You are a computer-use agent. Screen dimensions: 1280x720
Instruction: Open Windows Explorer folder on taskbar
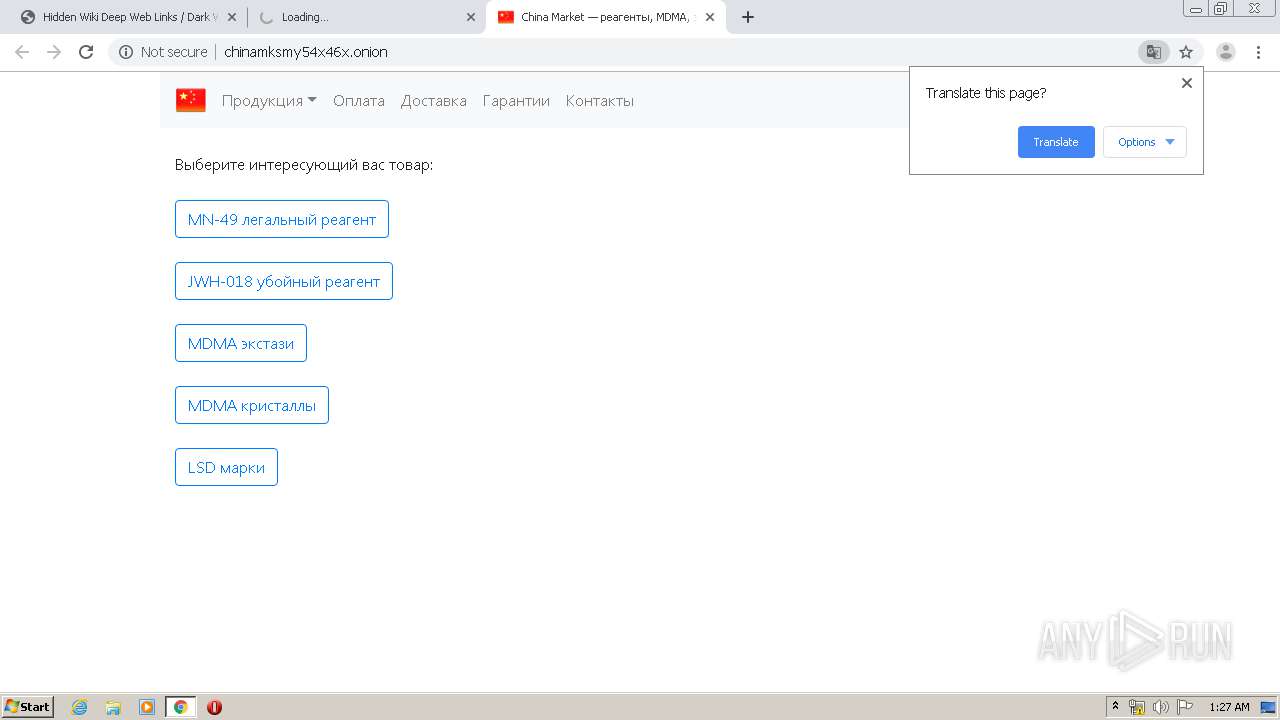click(x=113, y=707)
